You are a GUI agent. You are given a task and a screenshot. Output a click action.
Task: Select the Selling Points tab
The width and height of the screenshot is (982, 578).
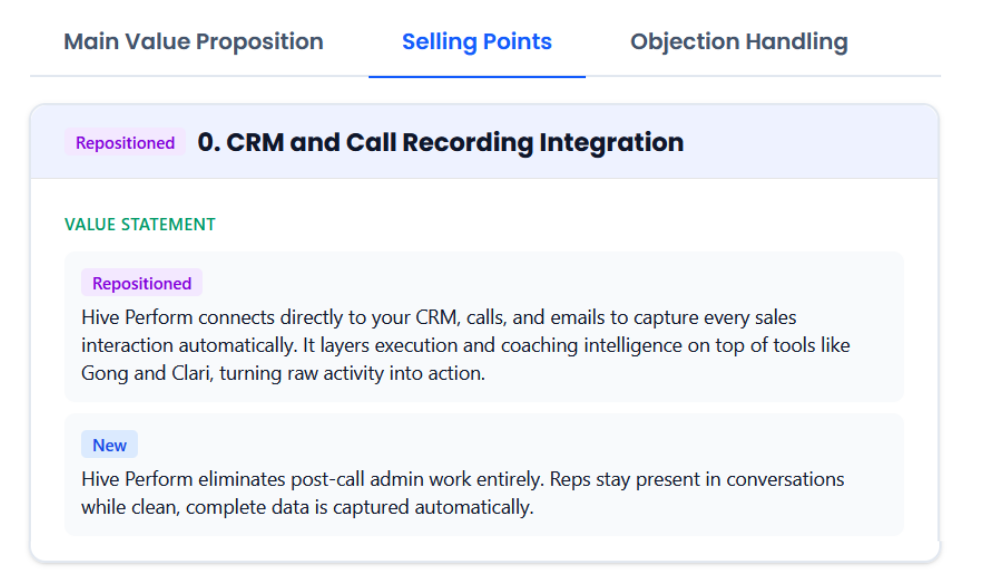(x=476, y=41)
